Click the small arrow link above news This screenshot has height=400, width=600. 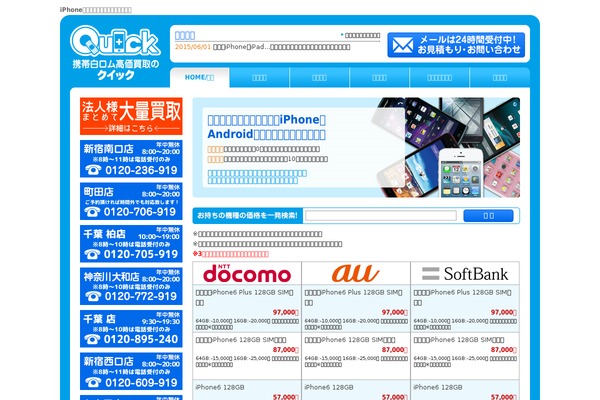coord(360,35)
